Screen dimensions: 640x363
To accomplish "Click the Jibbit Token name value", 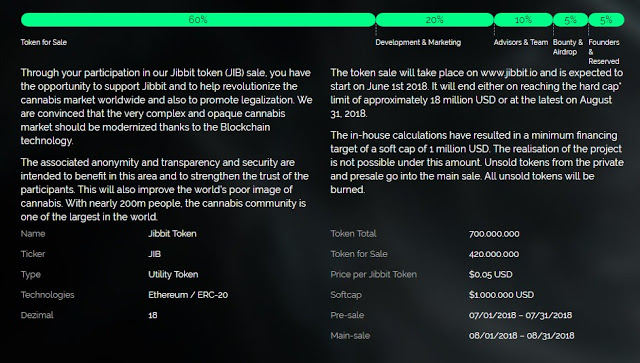I will (172, 234).
